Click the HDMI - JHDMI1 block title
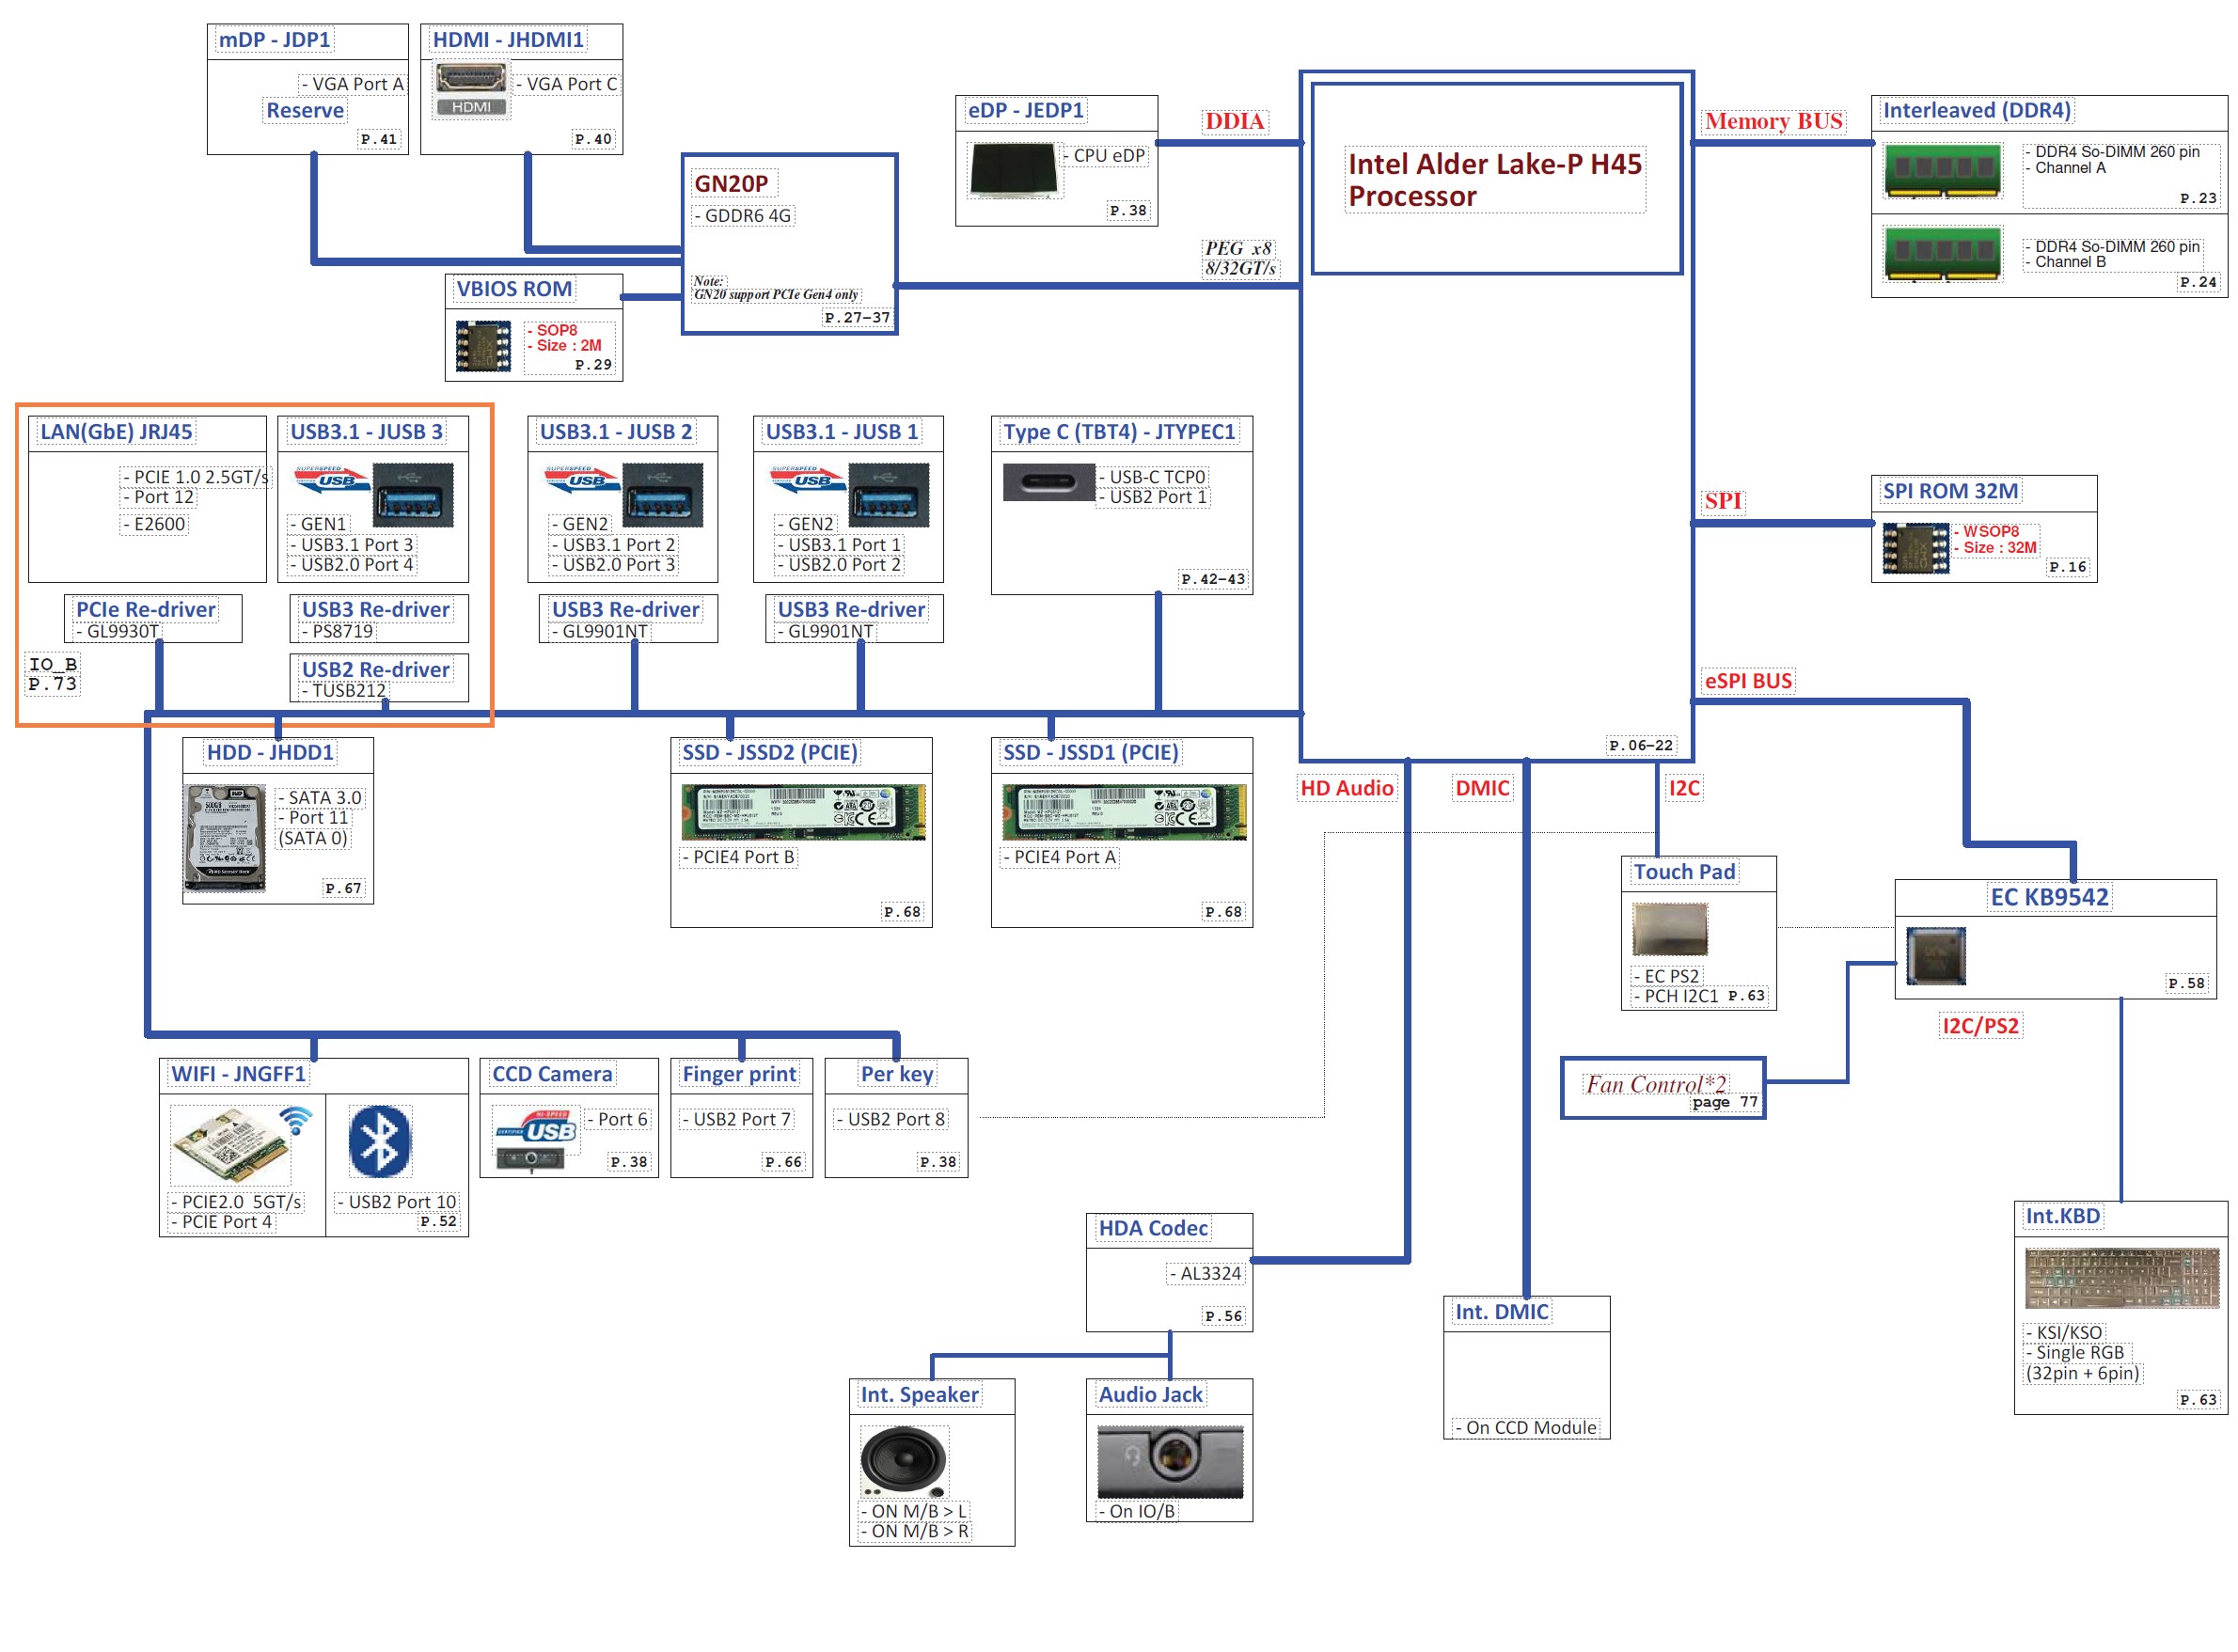Image resolution: width=2238 pixels, height=1652 pixels. point(508,40)
